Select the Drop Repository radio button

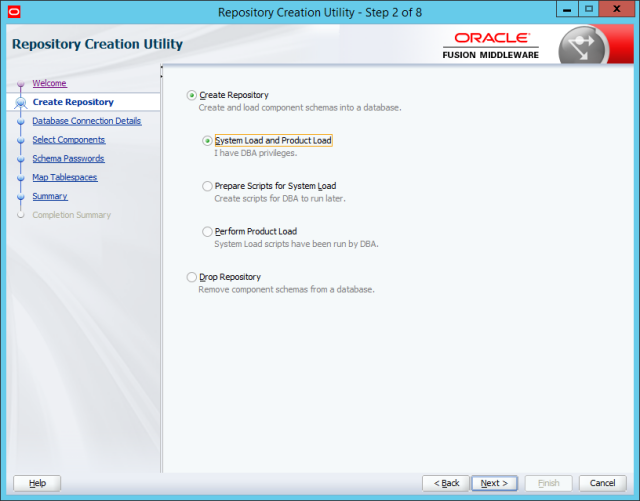click(x=191, y=277)
